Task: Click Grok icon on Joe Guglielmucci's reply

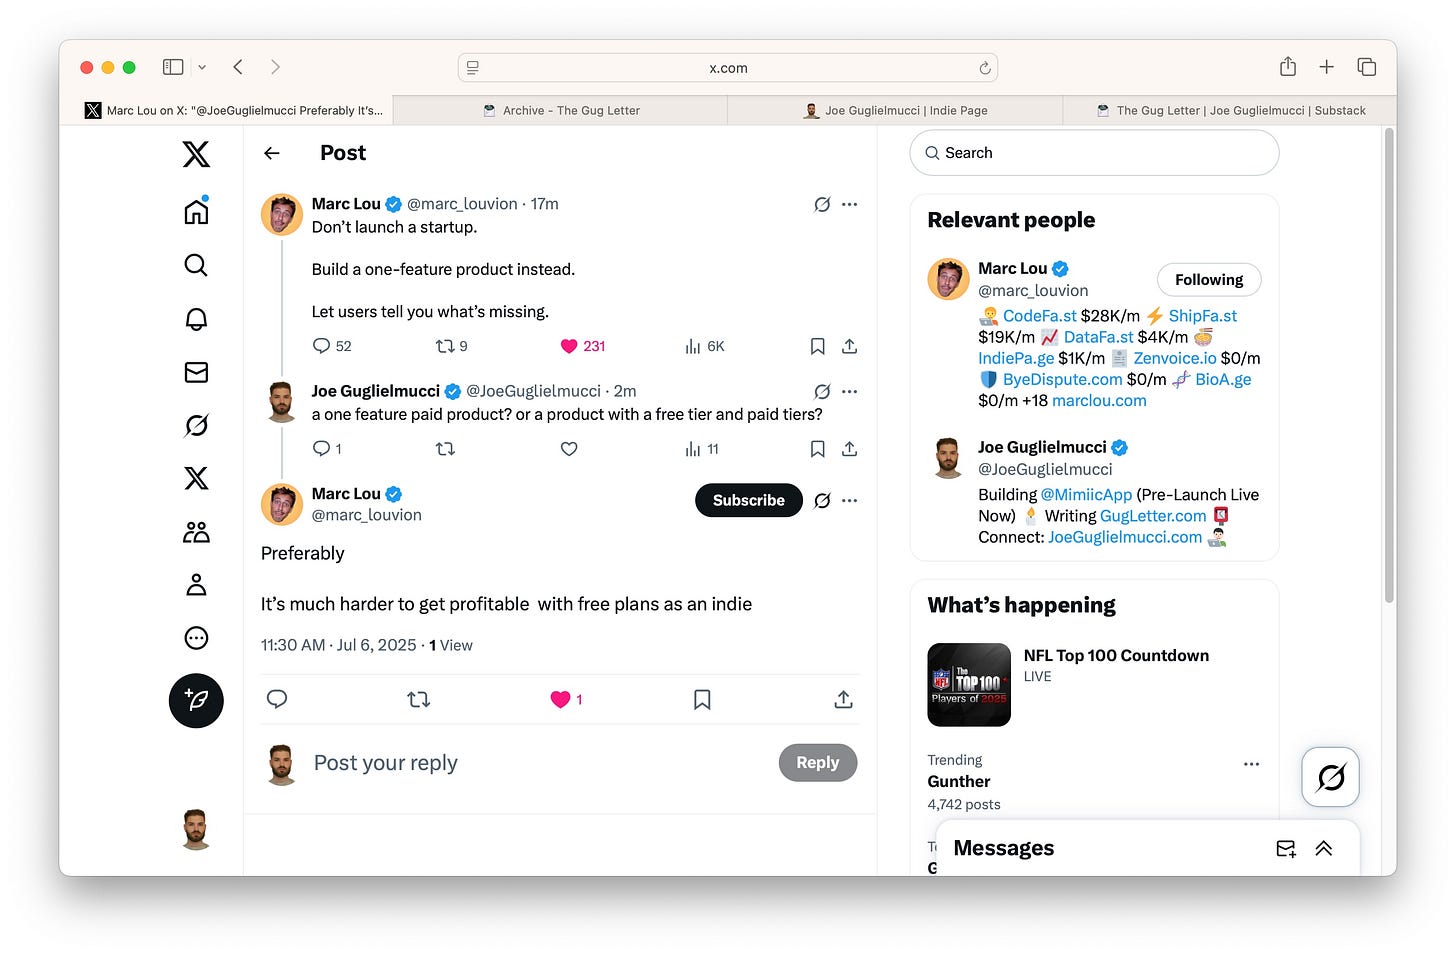Action: coord(822,391)
